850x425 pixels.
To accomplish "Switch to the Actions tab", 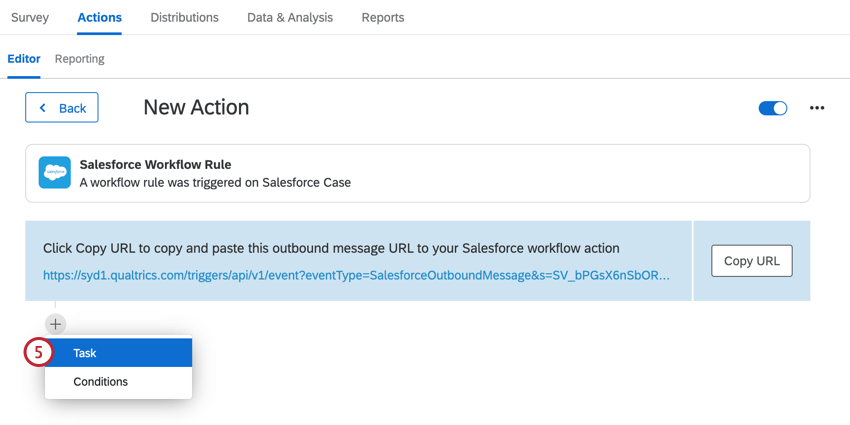I will tap(99, 17).
